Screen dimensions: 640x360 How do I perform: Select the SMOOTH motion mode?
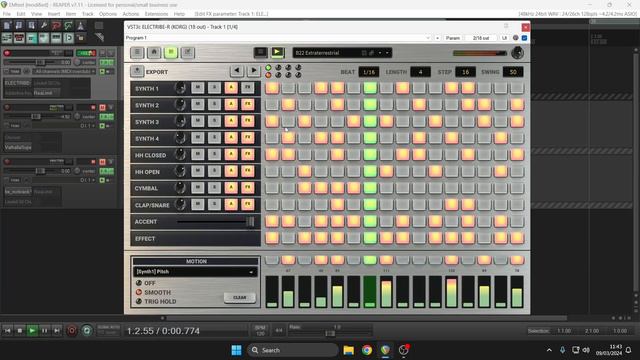click(x=139, y=292)
